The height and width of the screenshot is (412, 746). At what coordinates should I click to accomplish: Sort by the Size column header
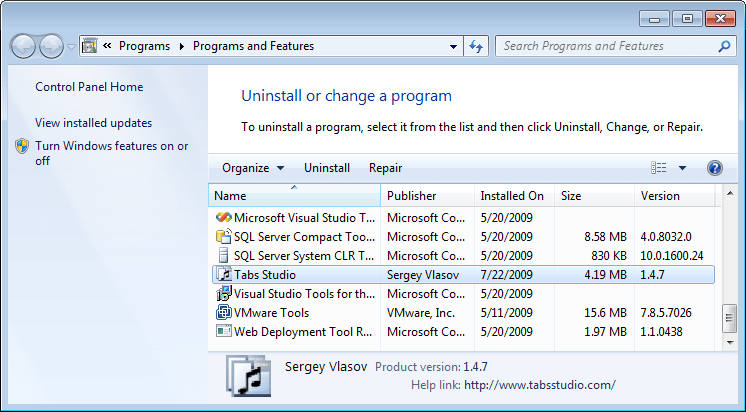[594, 196]
